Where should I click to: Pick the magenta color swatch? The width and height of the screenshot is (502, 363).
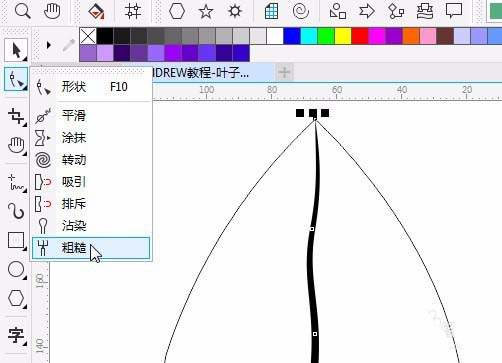point(377,36)
